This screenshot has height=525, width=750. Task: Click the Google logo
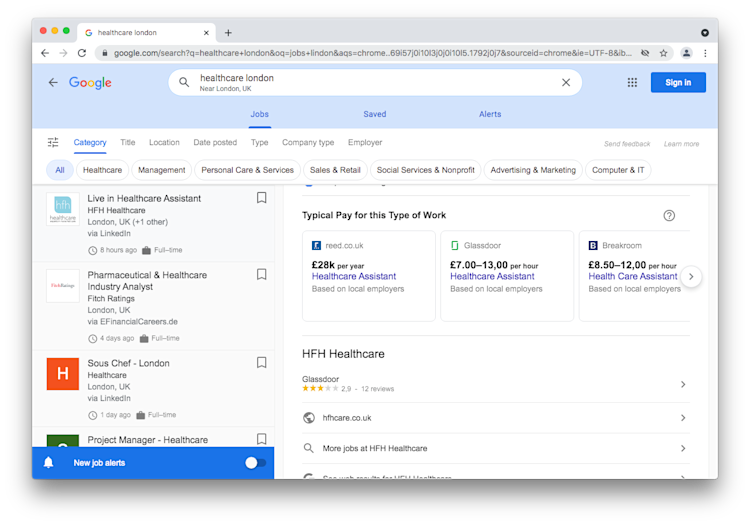coord(90,83)
